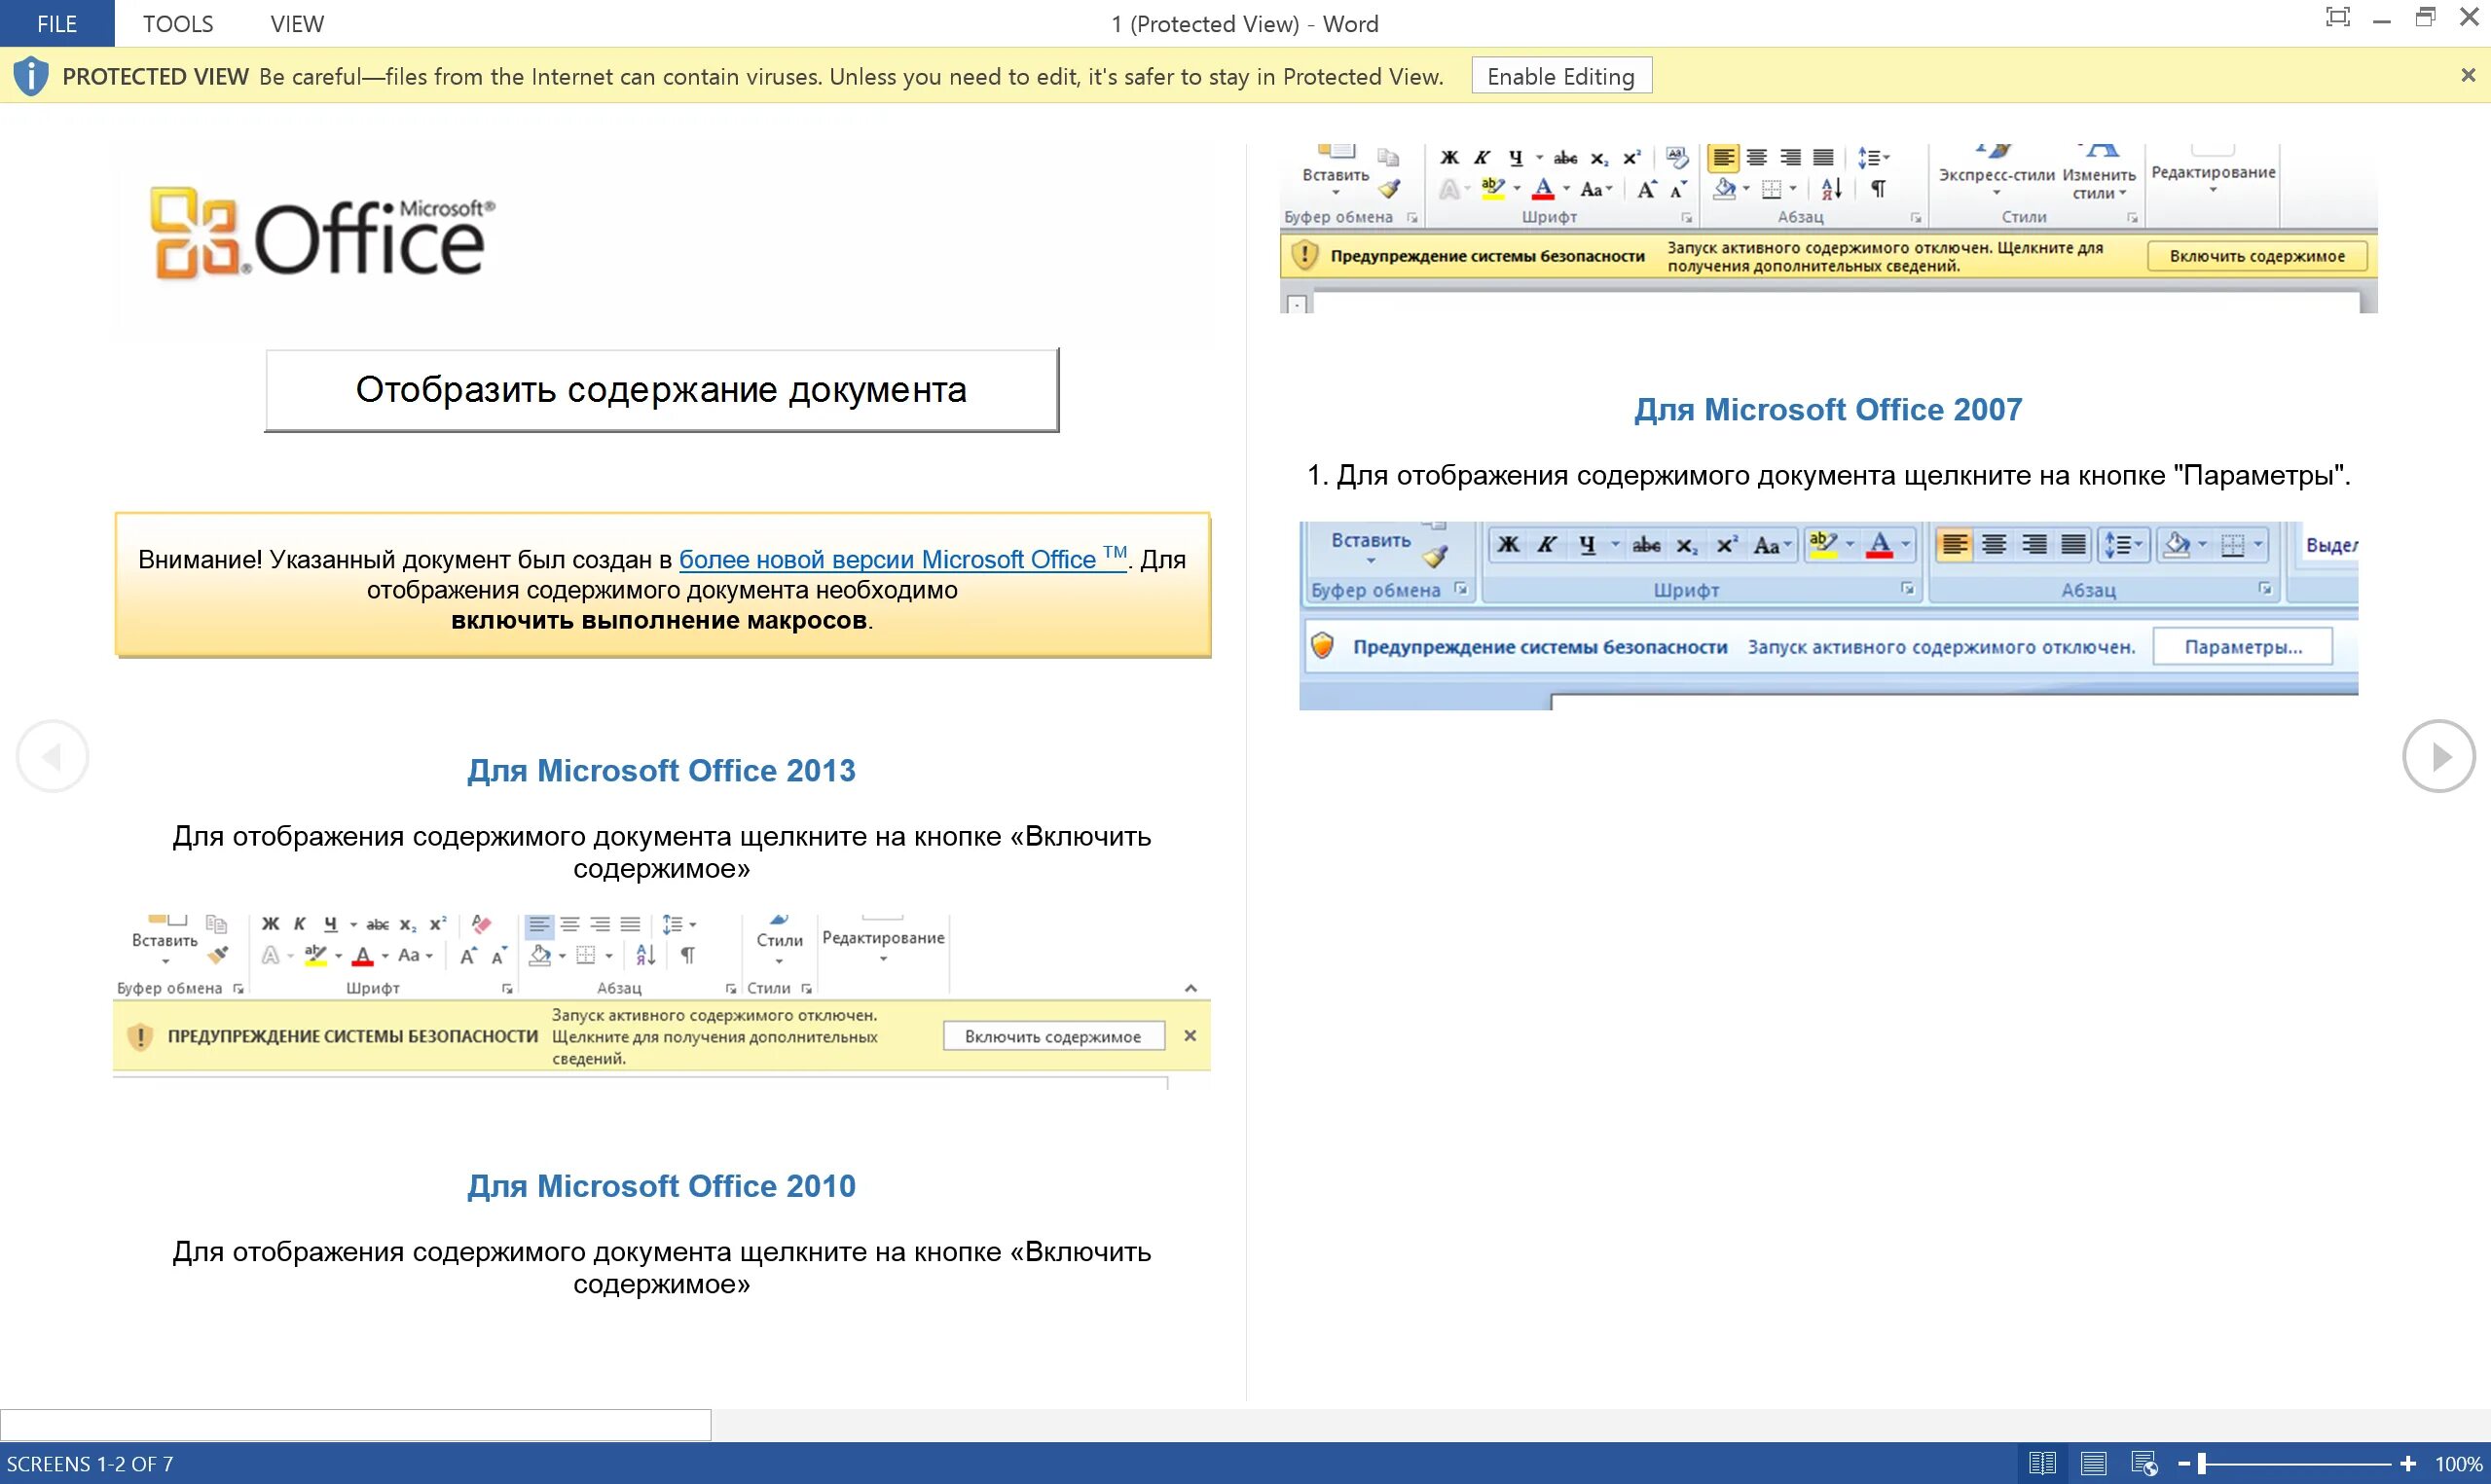2491x1484 pixels.
Task: Click the zoom in plus button
Action: click(2408, 1465)
